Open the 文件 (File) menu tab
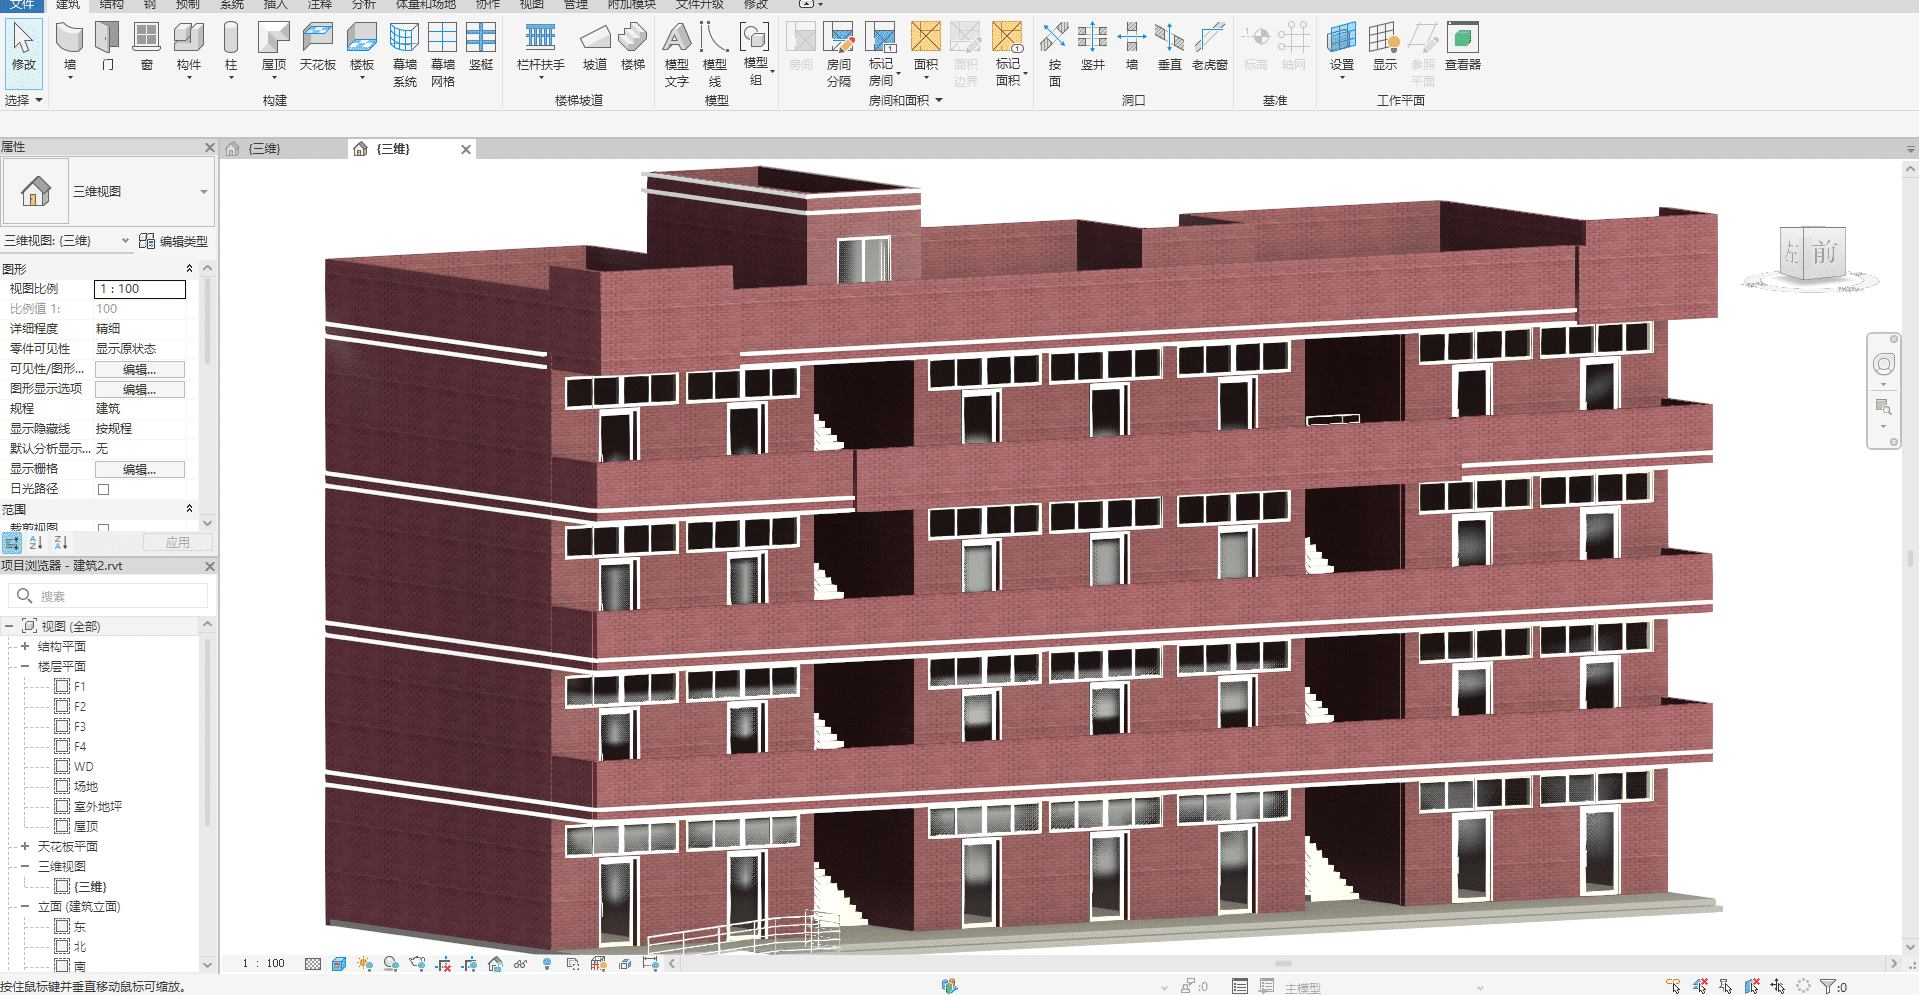Image resolution: width=1919 pixels, height=995 pixels. pos(22,5)
